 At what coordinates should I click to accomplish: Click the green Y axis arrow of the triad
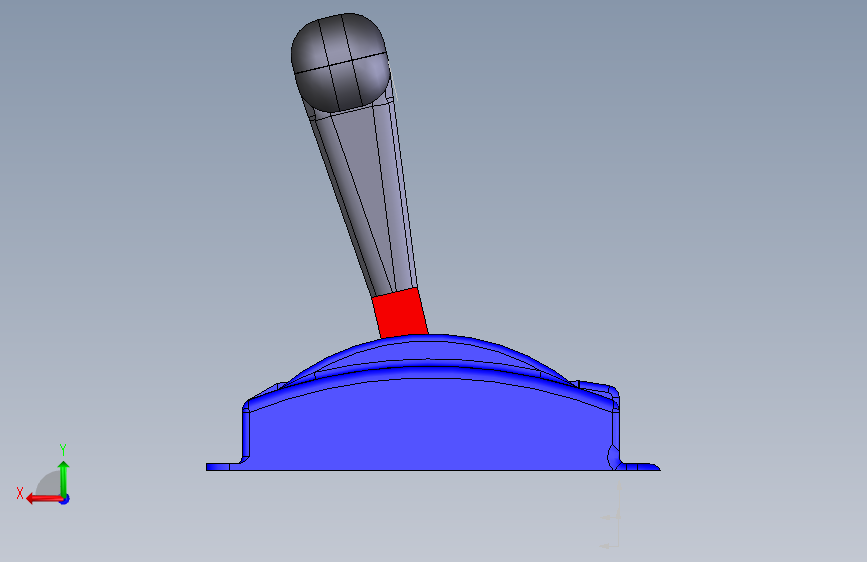pyautogui.click(x=64, y=478)
